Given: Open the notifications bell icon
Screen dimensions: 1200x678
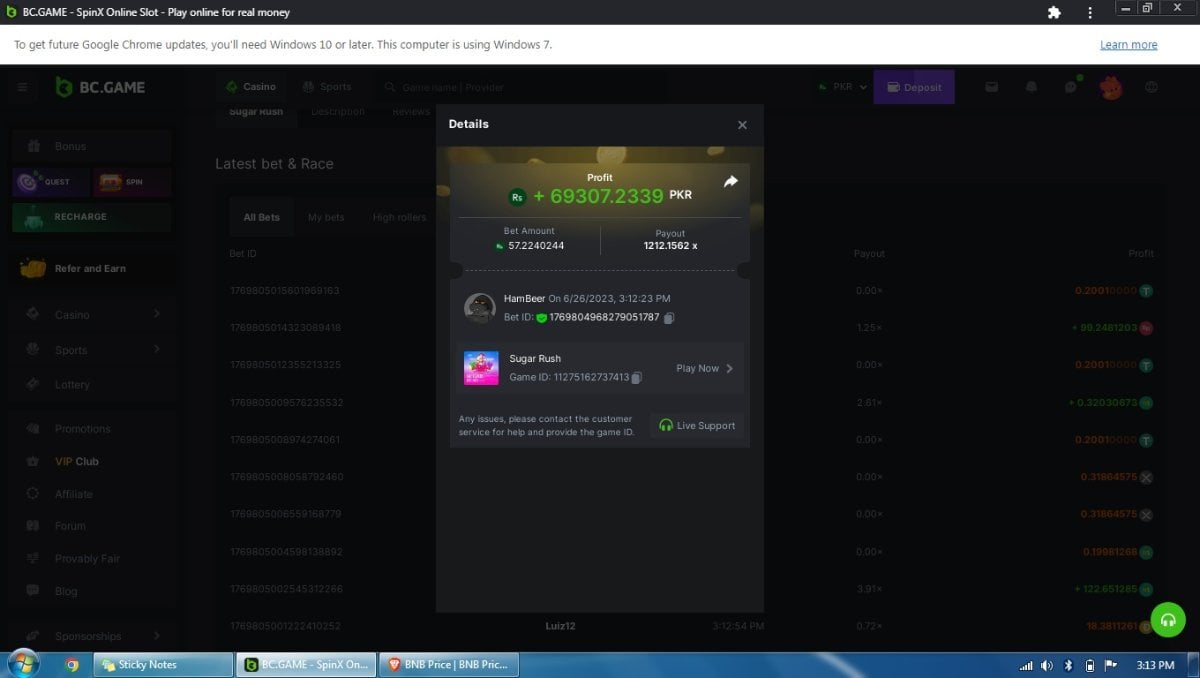Looking at the screenshot, I should (x=1031, y=87).
